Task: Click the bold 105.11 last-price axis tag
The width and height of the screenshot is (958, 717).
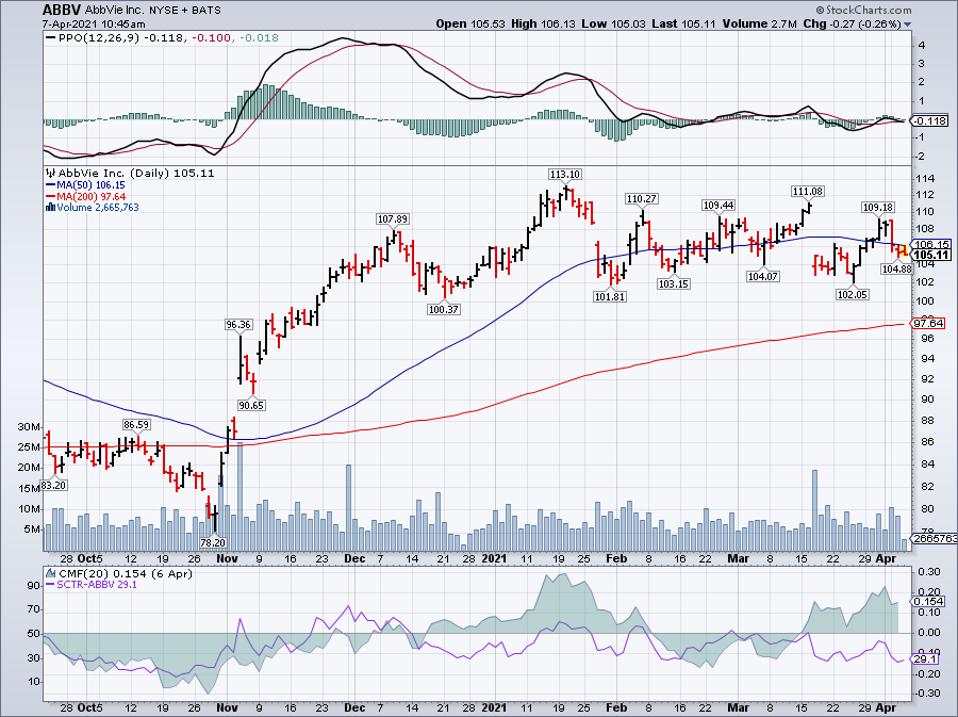Action: click(x=931, y=255)
